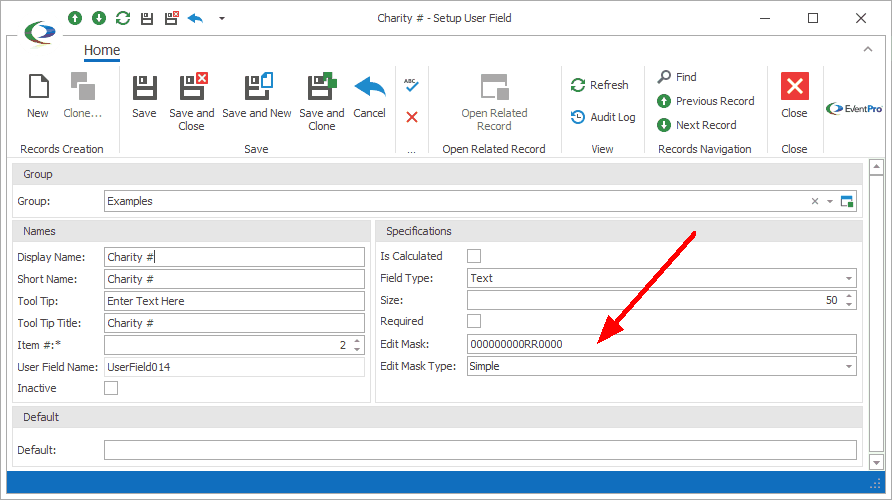This screenshot has width=892, height=500.
Task: Click the ribbon overflow ellipsis group label
Action: 411,150
